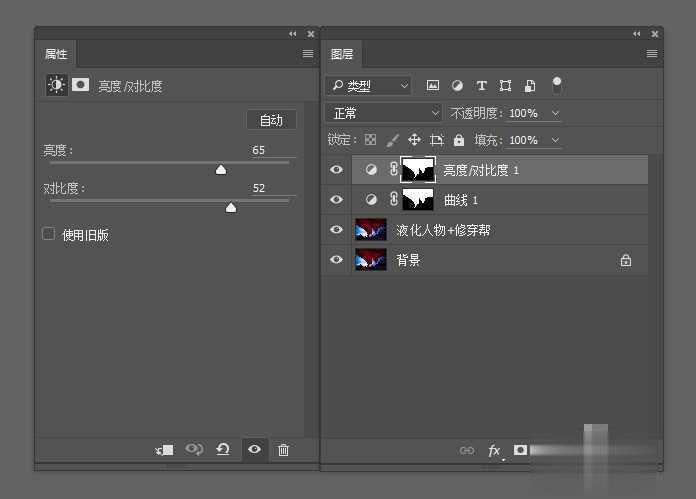Viewport: 696px width, 499px height.
Task: Open the Properties panel menu
Action: point(308,54)
